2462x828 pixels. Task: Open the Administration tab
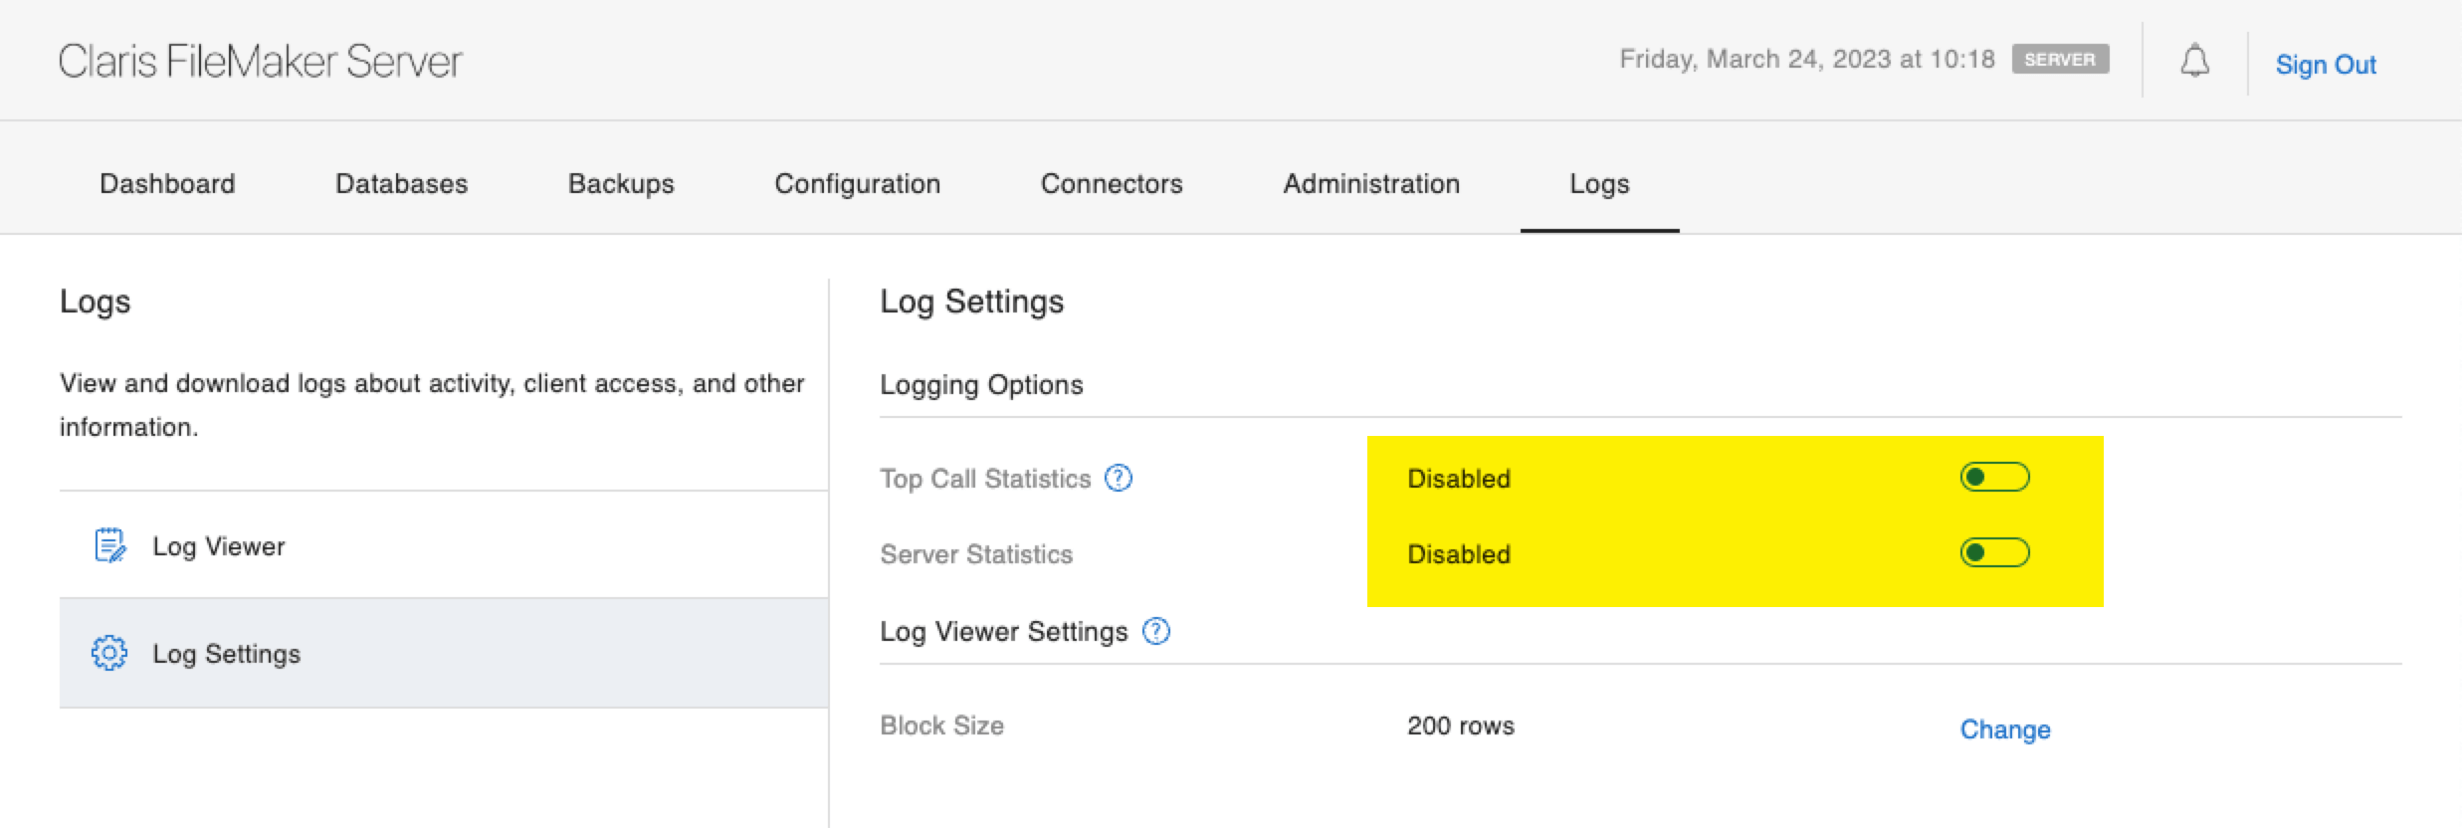pyautogui.click(x=1371, y=183)
